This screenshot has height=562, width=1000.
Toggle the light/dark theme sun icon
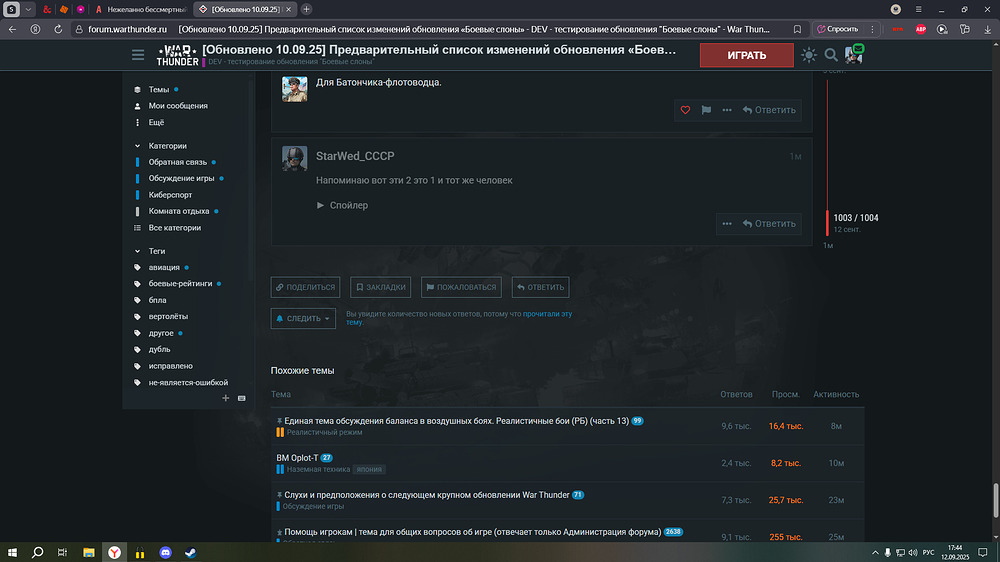pyautogui.click(x=809, y=55)
